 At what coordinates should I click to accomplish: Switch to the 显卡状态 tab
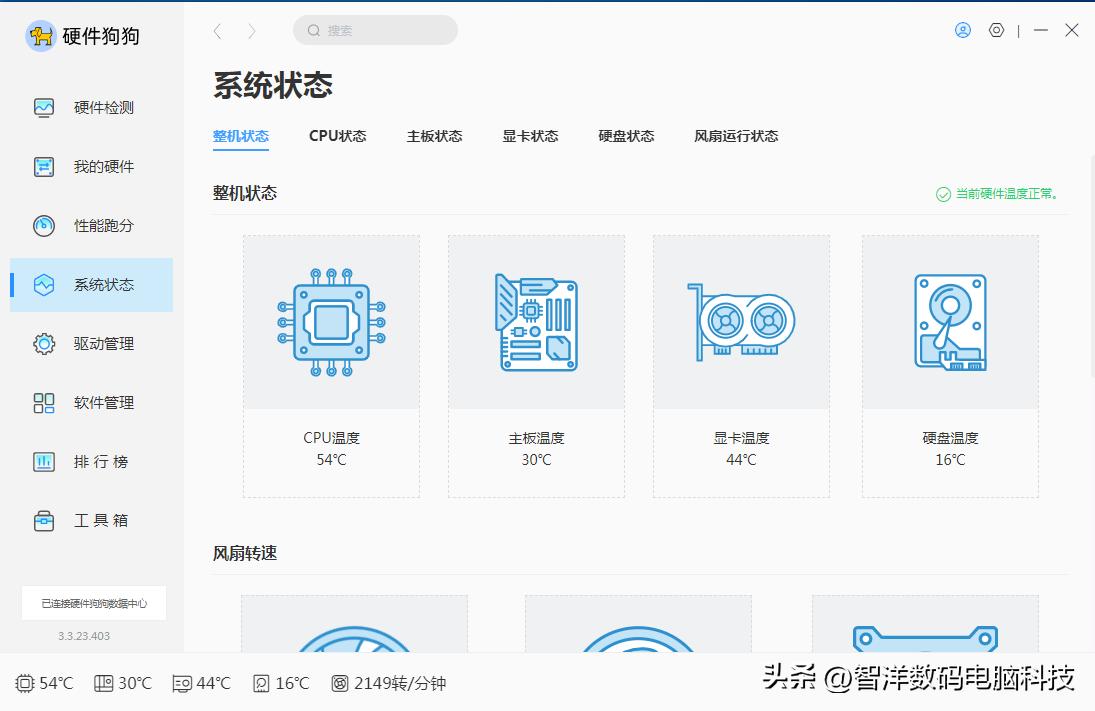pos(530,136)
